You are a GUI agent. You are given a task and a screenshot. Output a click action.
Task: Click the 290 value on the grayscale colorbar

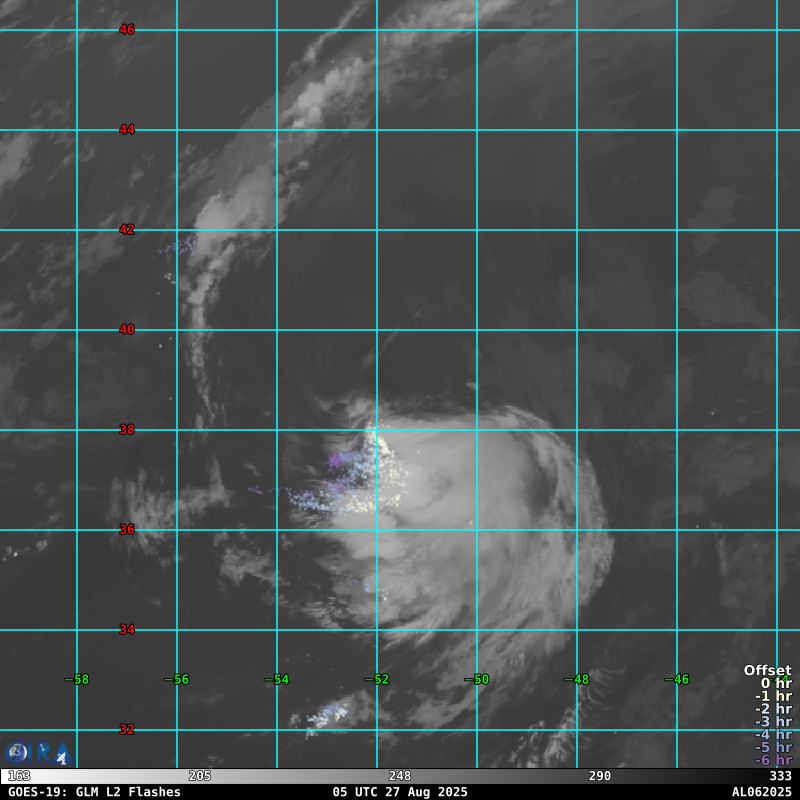pos(600,776)
